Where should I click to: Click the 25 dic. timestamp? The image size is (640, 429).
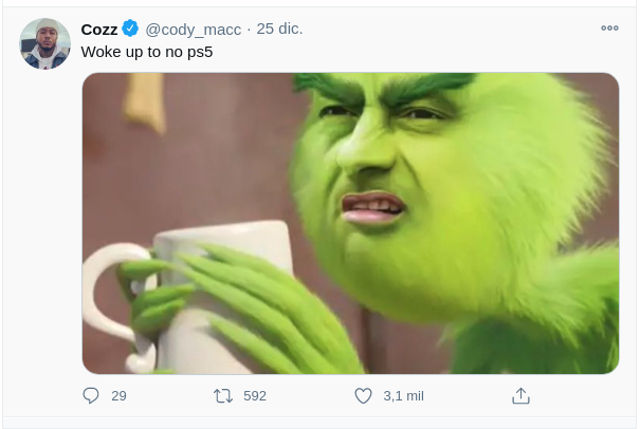click(x=280, y=29)
